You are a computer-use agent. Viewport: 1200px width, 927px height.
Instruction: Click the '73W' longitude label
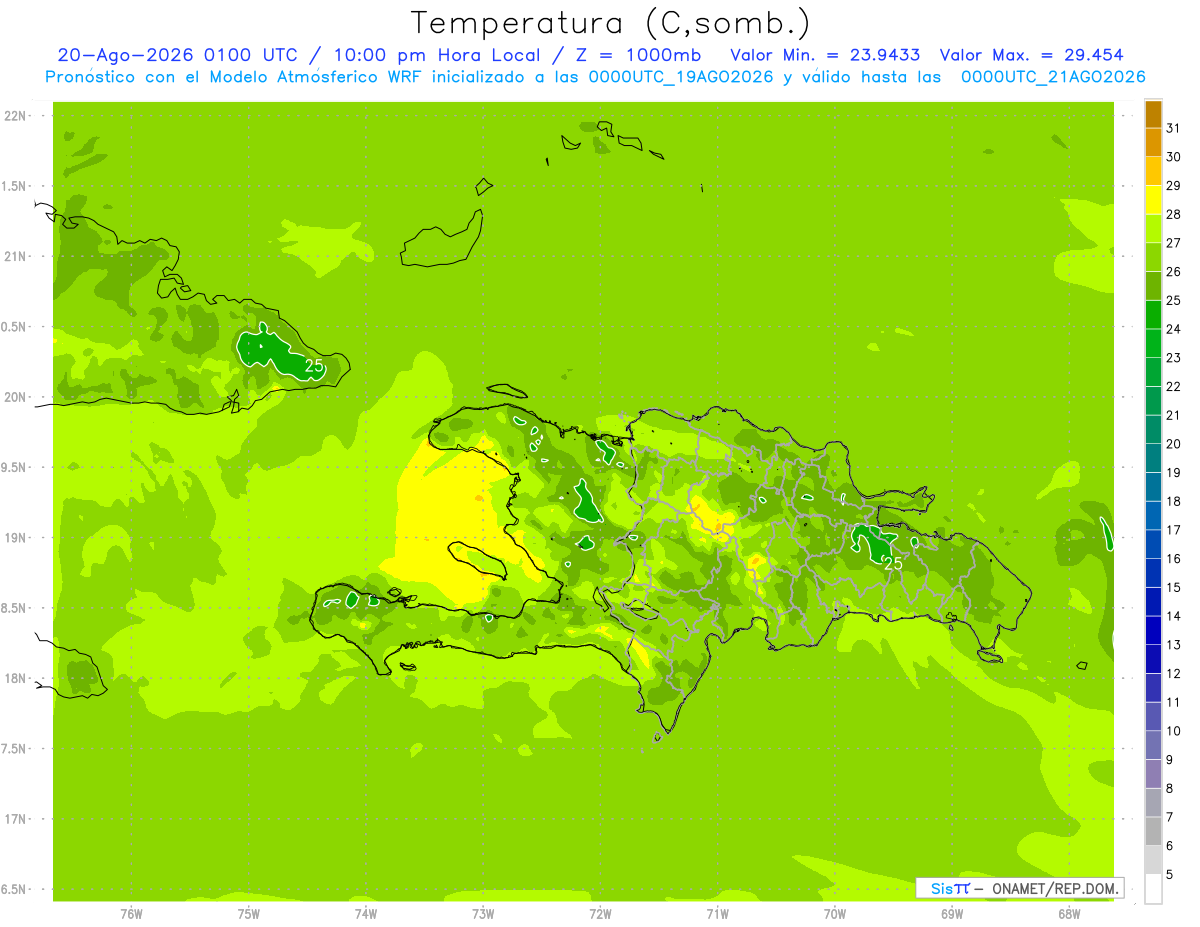[483, 914]
